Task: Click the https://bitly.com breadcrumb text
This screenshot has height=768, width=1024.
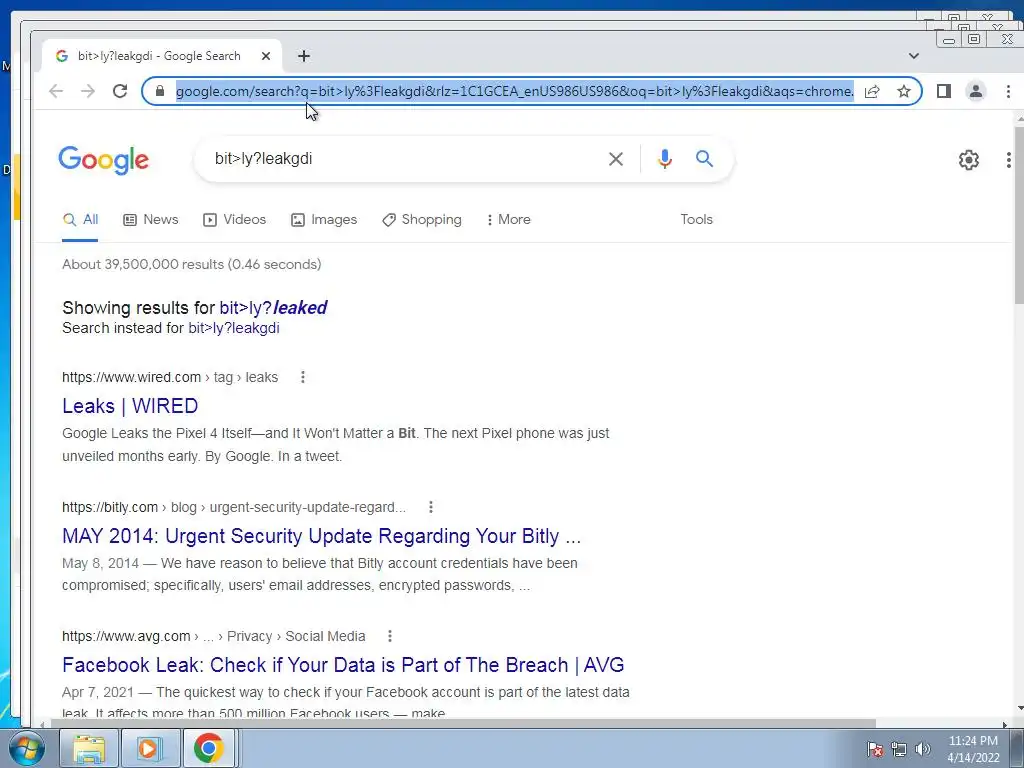Action: tap(110, 507)
